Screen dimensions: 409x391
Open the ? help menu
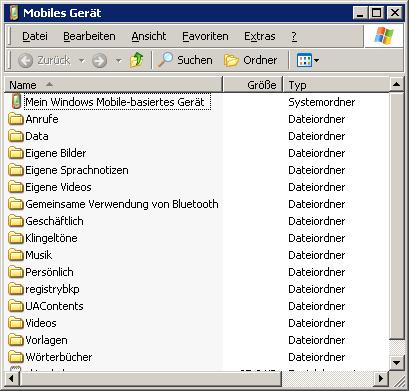coord(294,36)
